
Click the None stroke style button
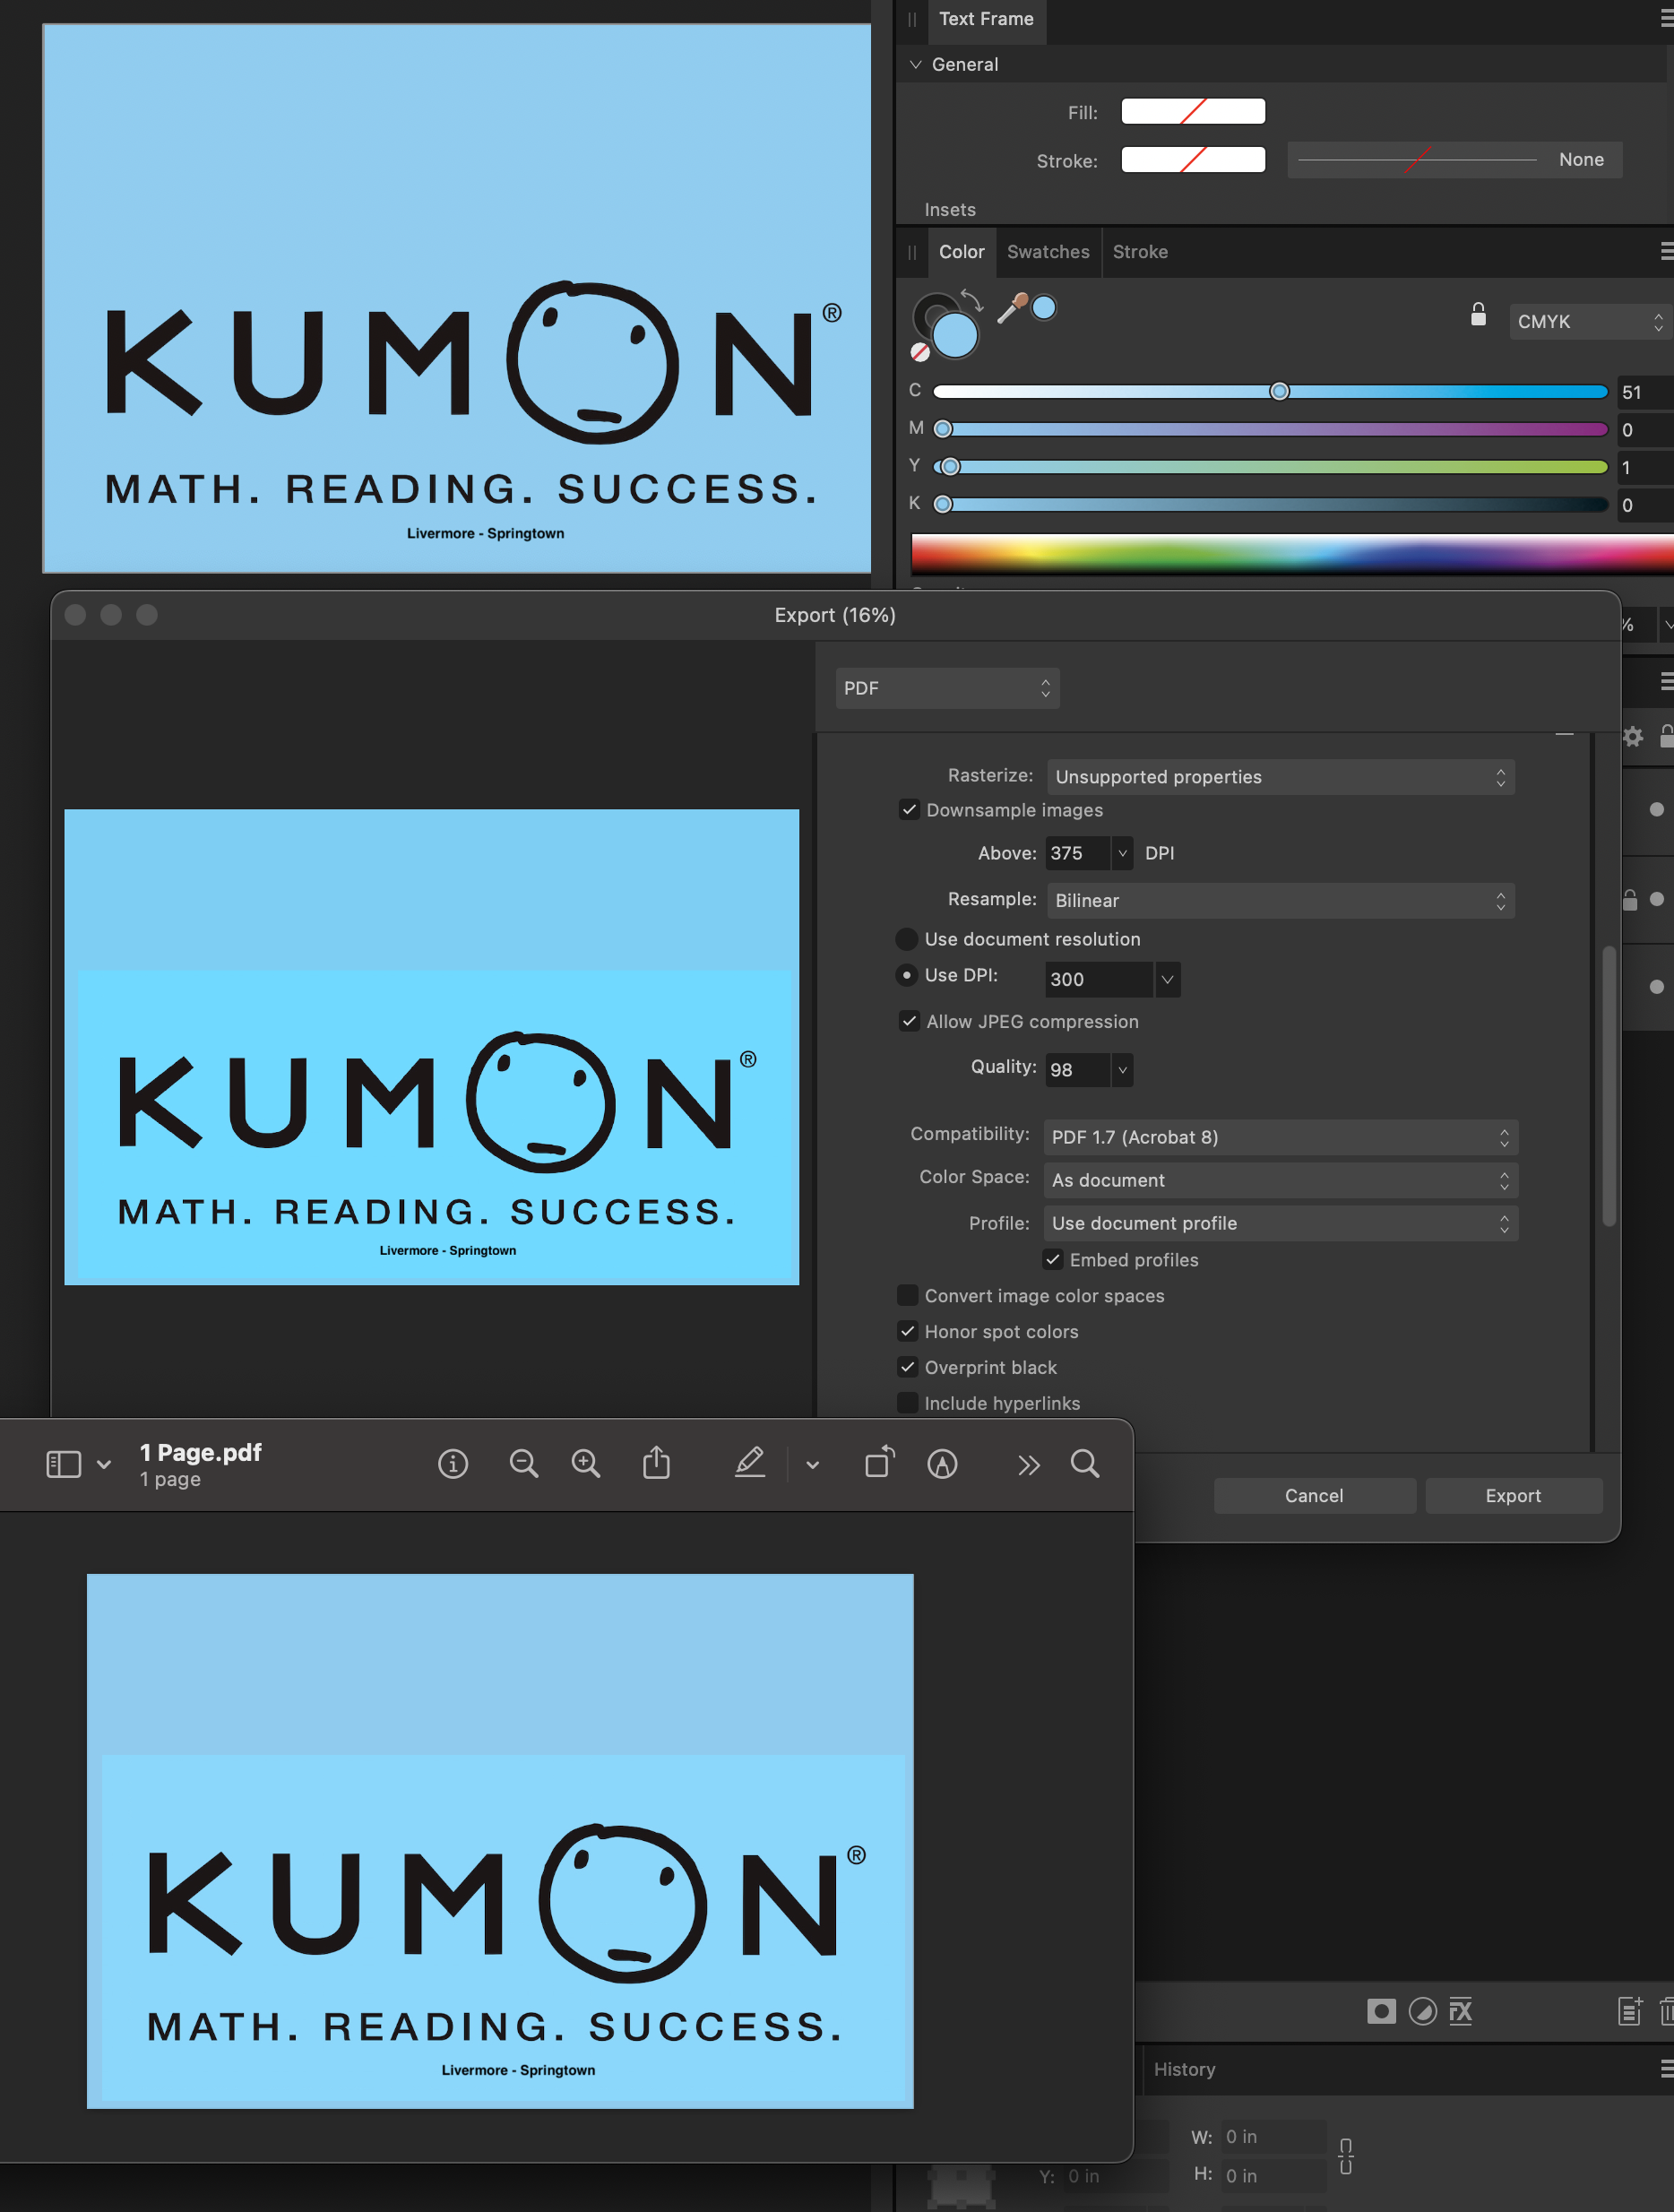(x=1454, y=159)
